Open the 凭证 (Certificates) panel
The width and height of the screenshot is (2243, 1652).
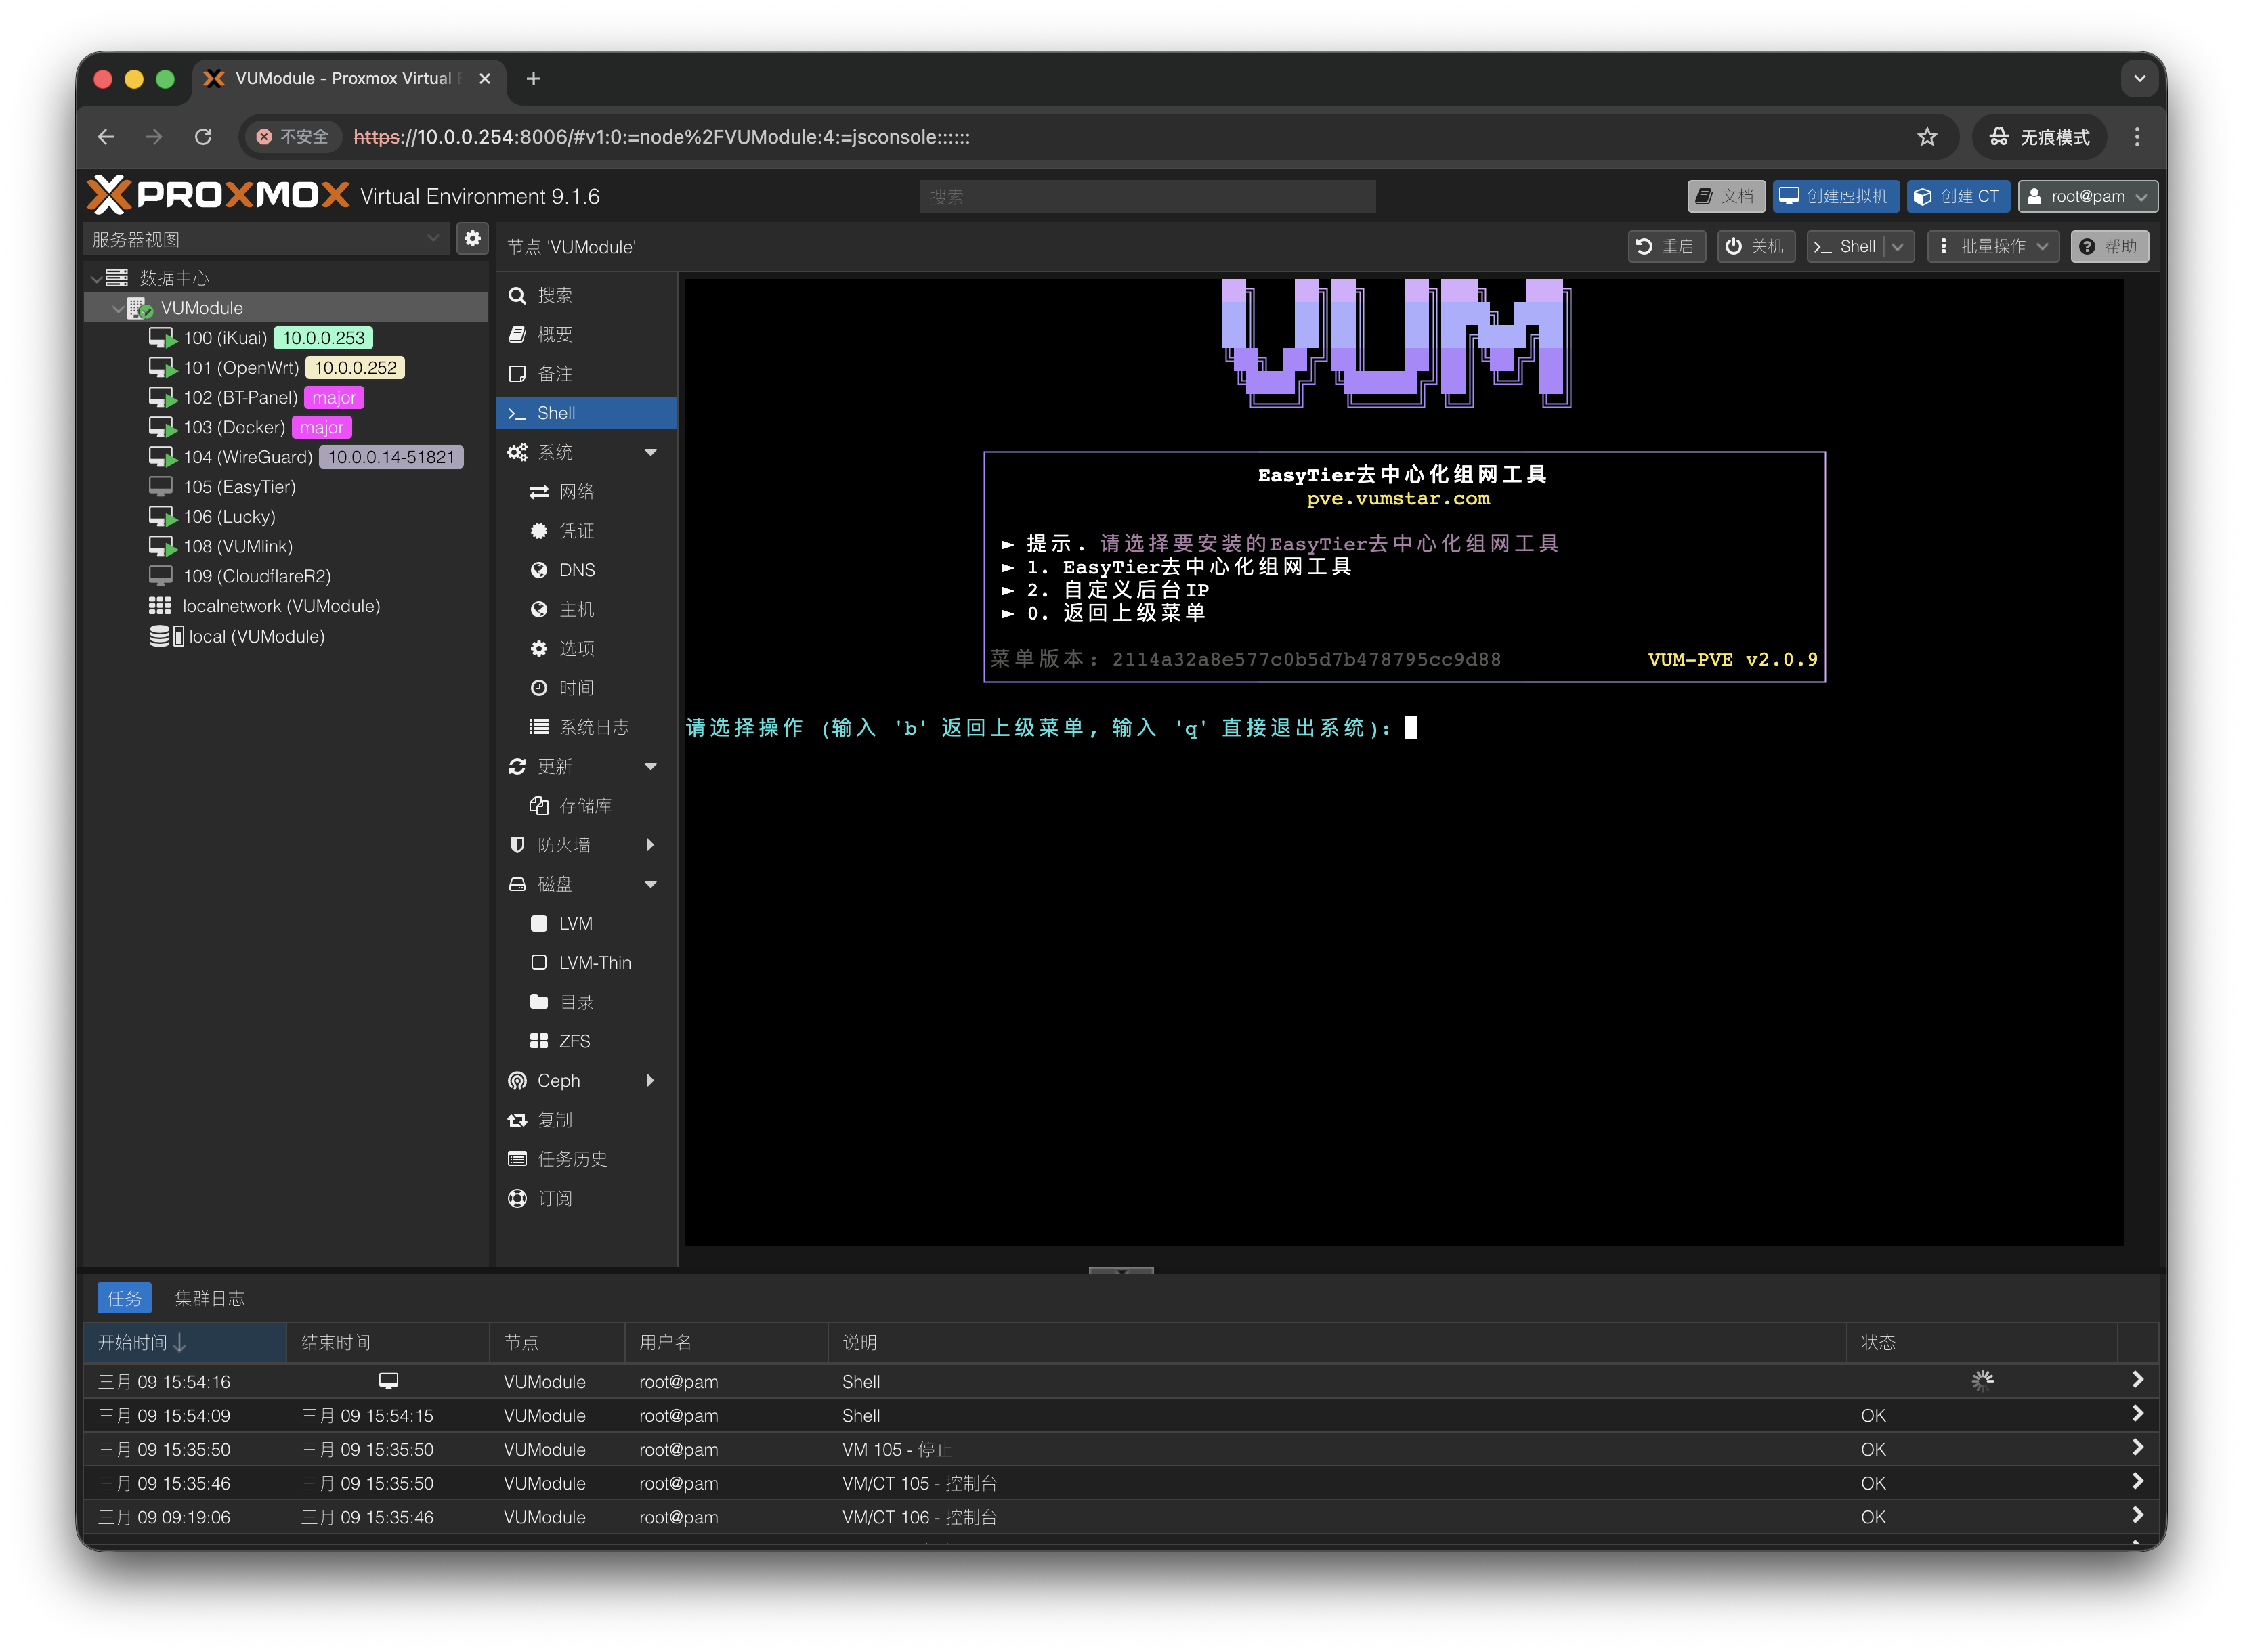coord(577,531)
